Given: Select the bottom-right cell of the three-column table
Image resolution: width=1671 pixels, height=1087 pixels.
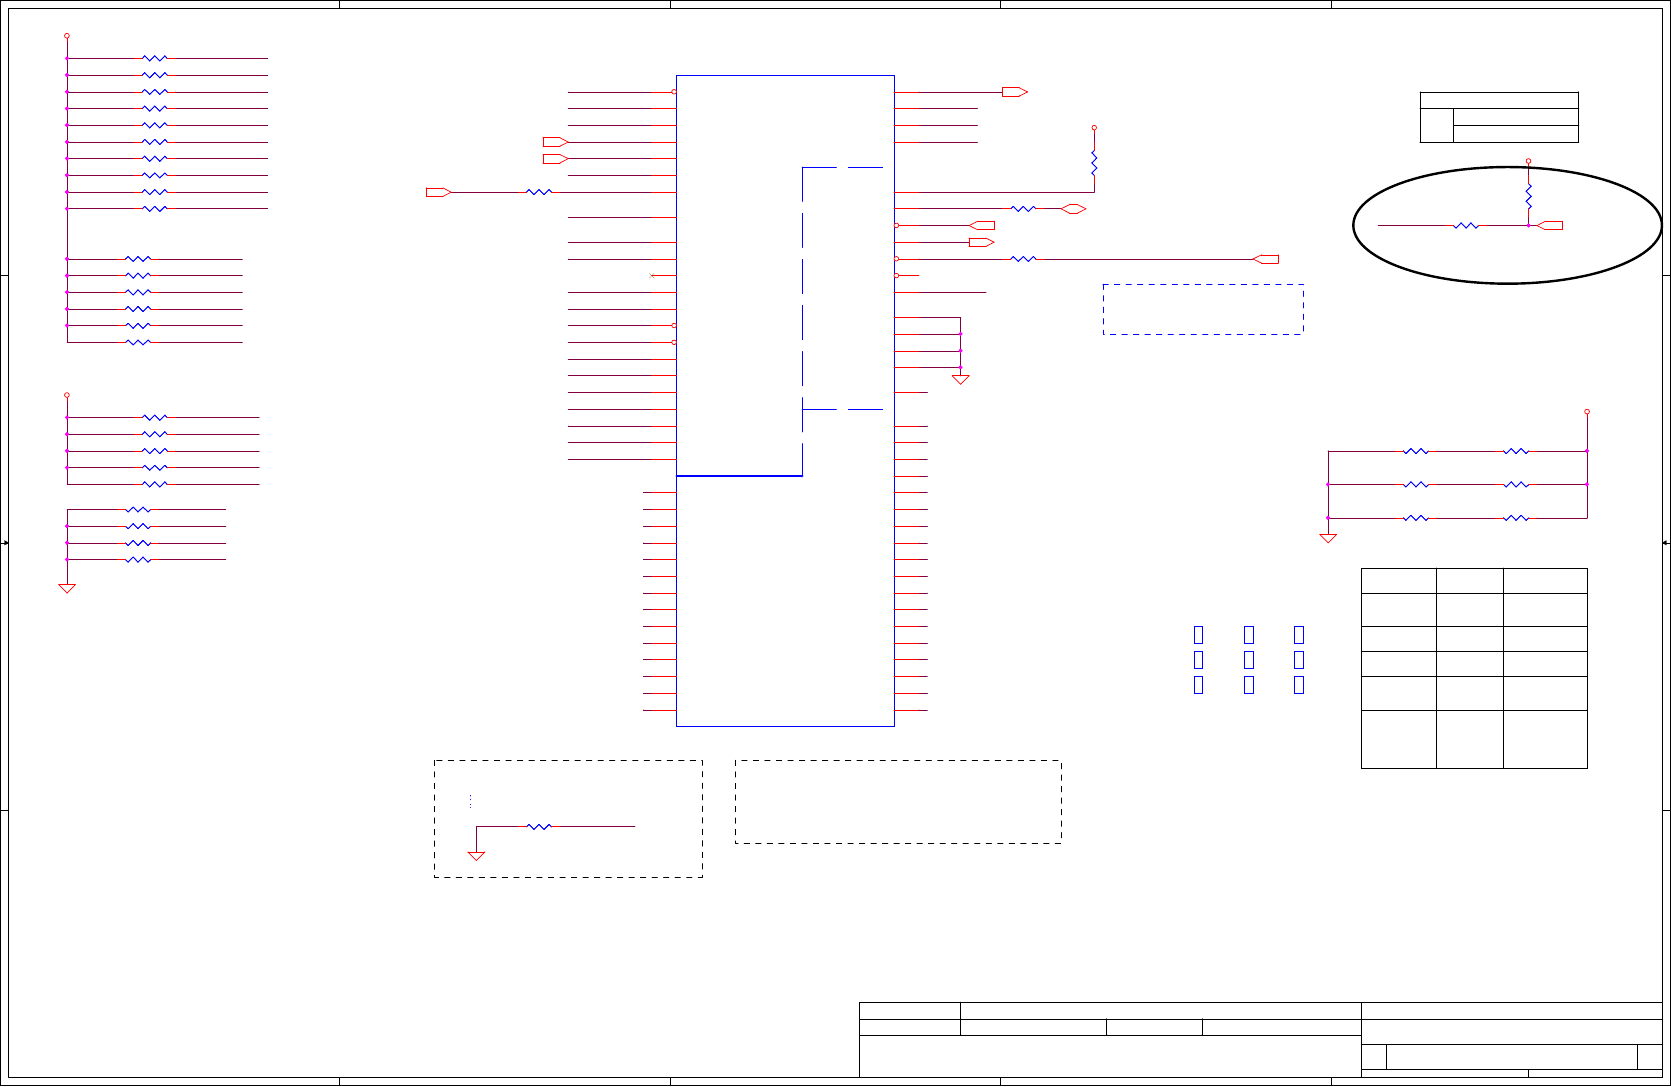Looking at the screenshot, I should pos(1545,739).
